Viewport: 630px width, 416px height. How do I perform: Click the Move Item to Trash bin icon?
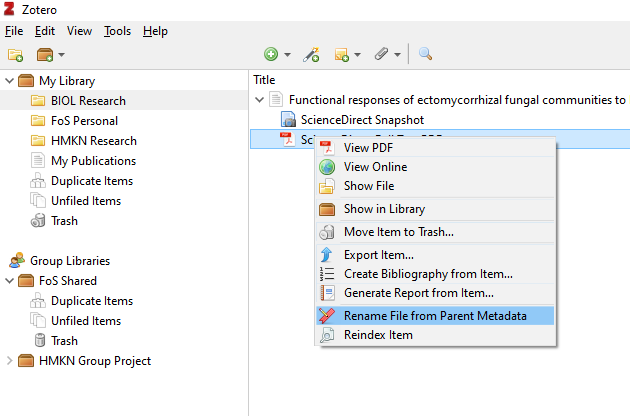[327, 232]
